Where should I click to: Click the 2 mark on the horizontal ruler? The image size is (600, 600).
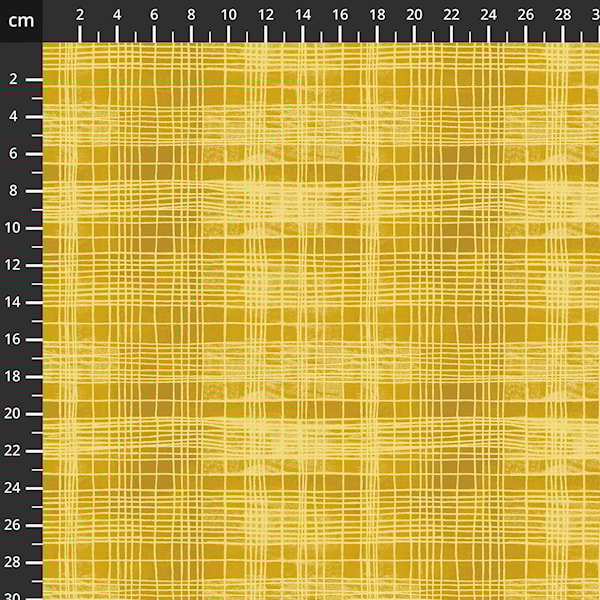[x=80, y=15]
